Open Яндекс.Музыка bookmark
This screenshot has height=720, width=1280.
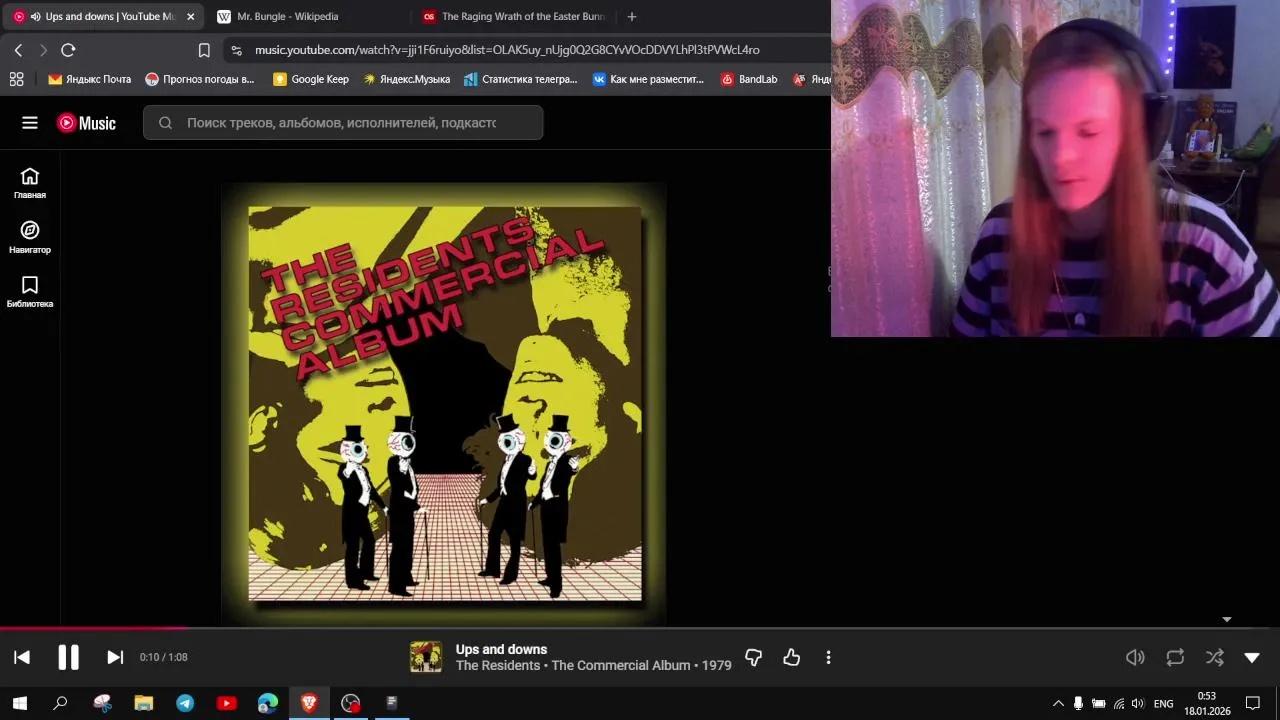[x=406, y=79]
